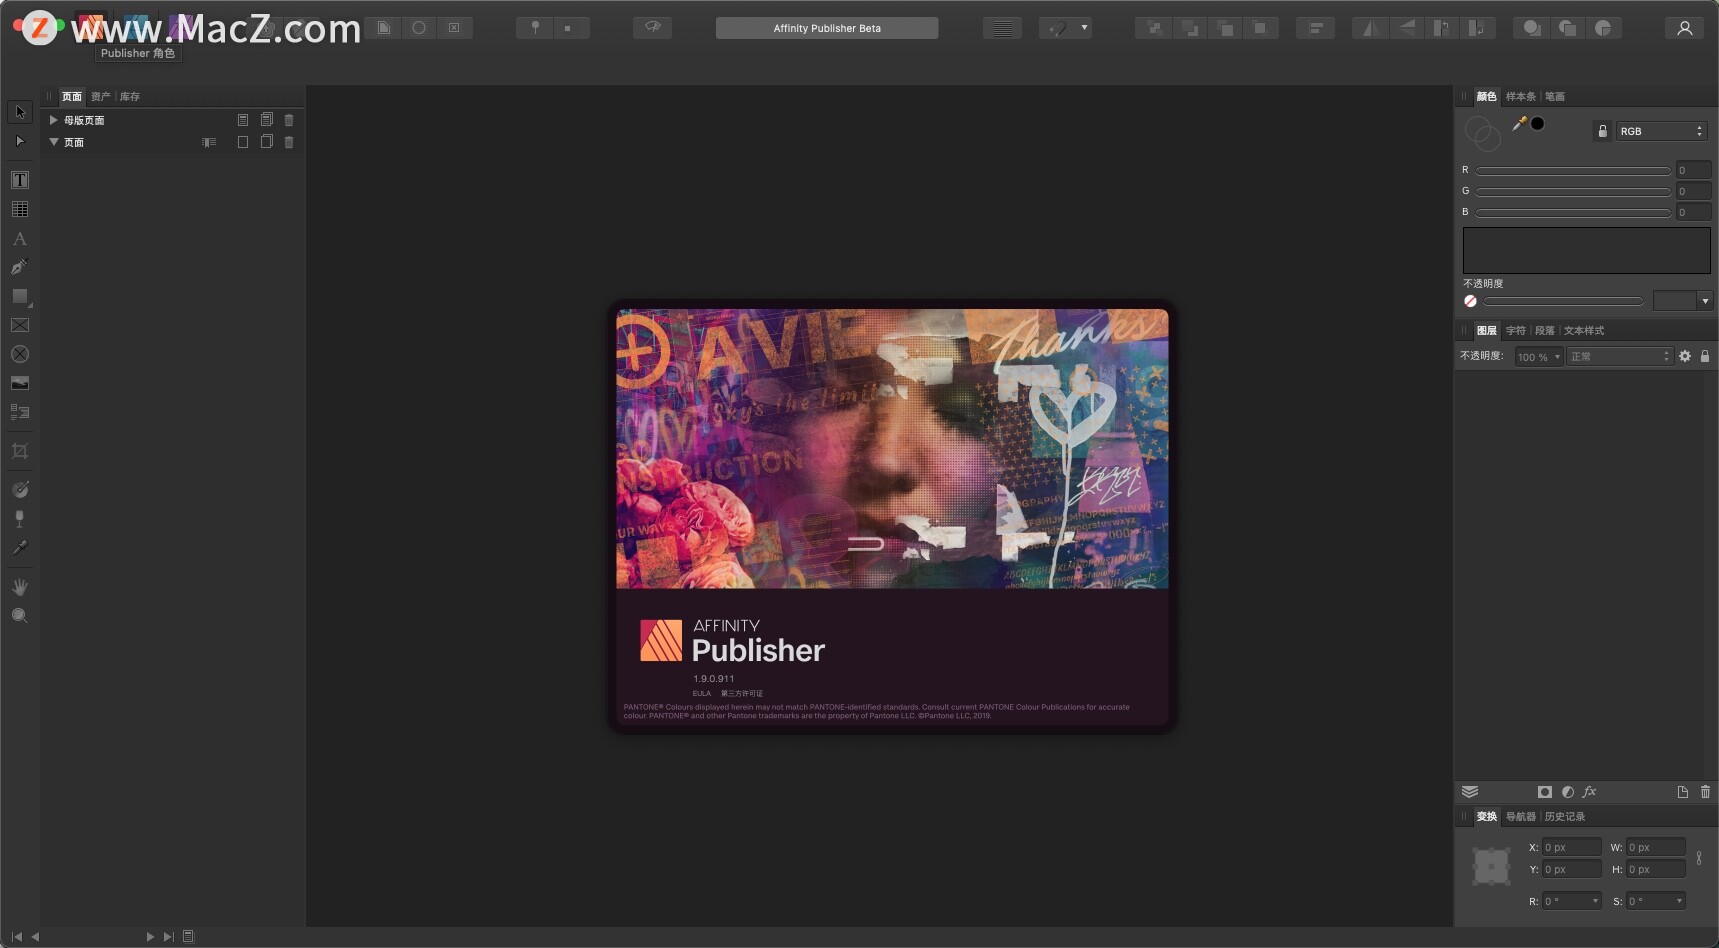Expand the 母版页面 master pages section
Image resolution: width=1719 pixels, height=948 pixels.
54,120
